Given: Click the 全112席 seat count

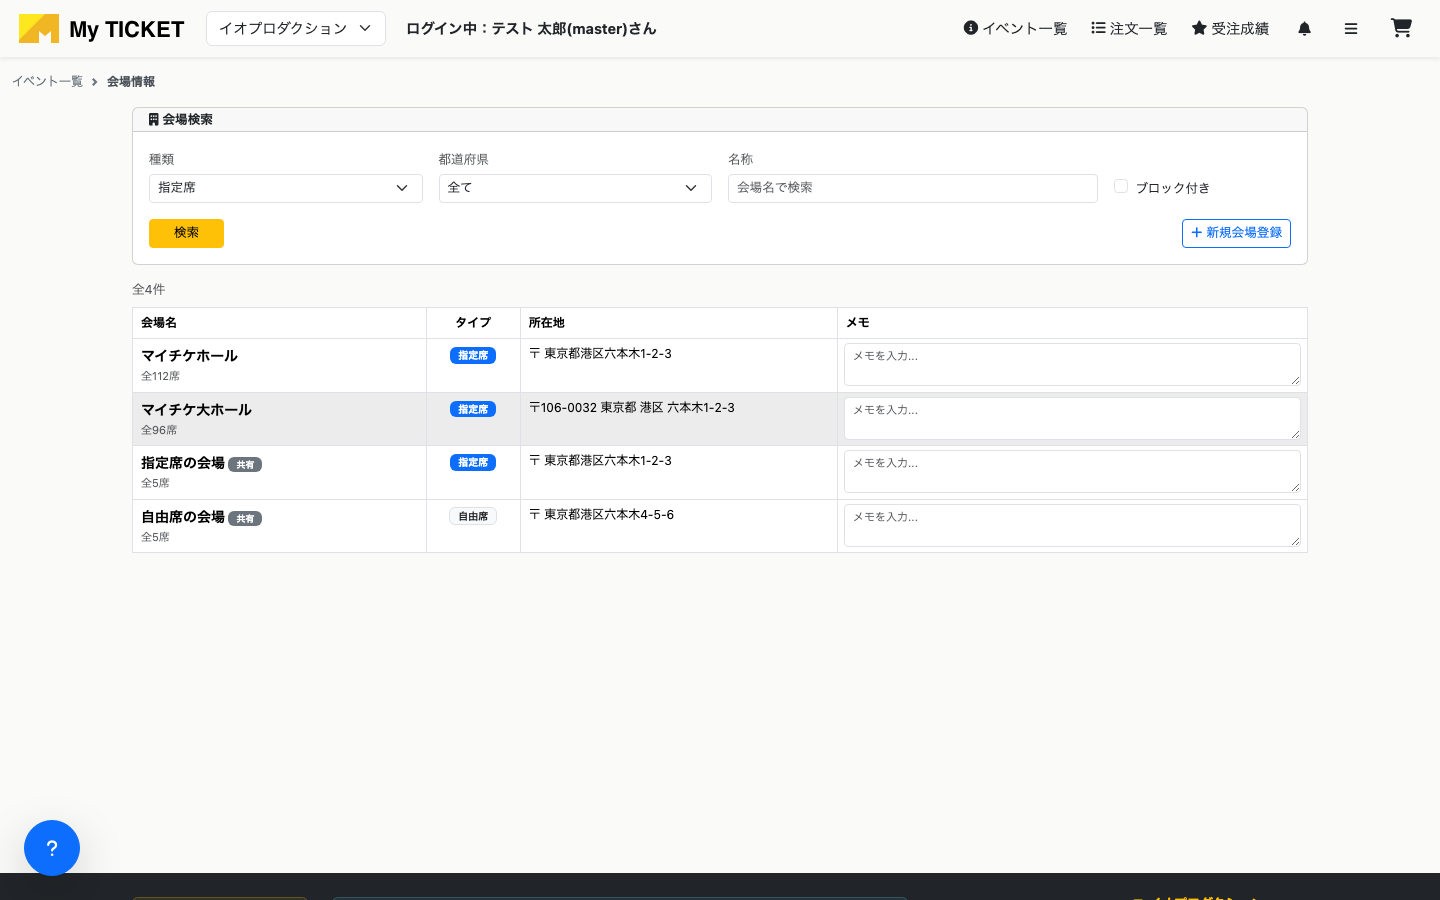Looking at the screenshot, I should coord(160,377).
